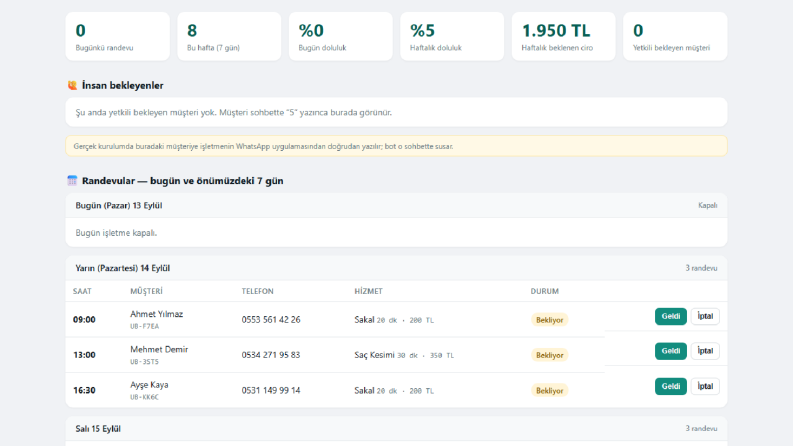Click booking code UB-3STS

pos(144,362)
